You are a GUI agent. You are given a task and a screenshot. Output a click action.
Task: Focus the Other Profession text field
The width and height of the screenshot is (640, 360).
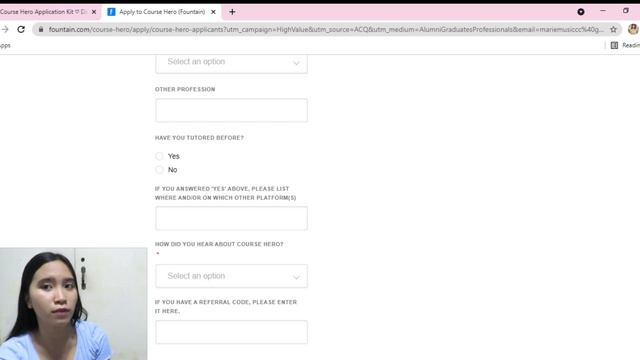(x=231, y=110)
